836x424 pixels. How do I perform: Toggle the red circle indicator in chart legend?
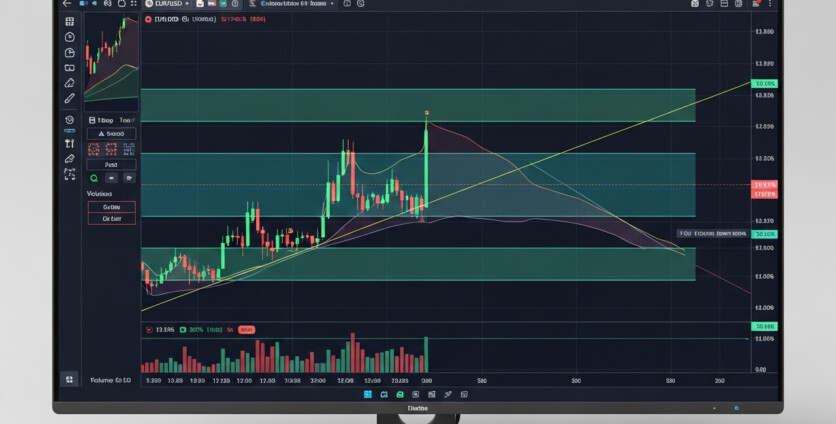click(148, 19)
